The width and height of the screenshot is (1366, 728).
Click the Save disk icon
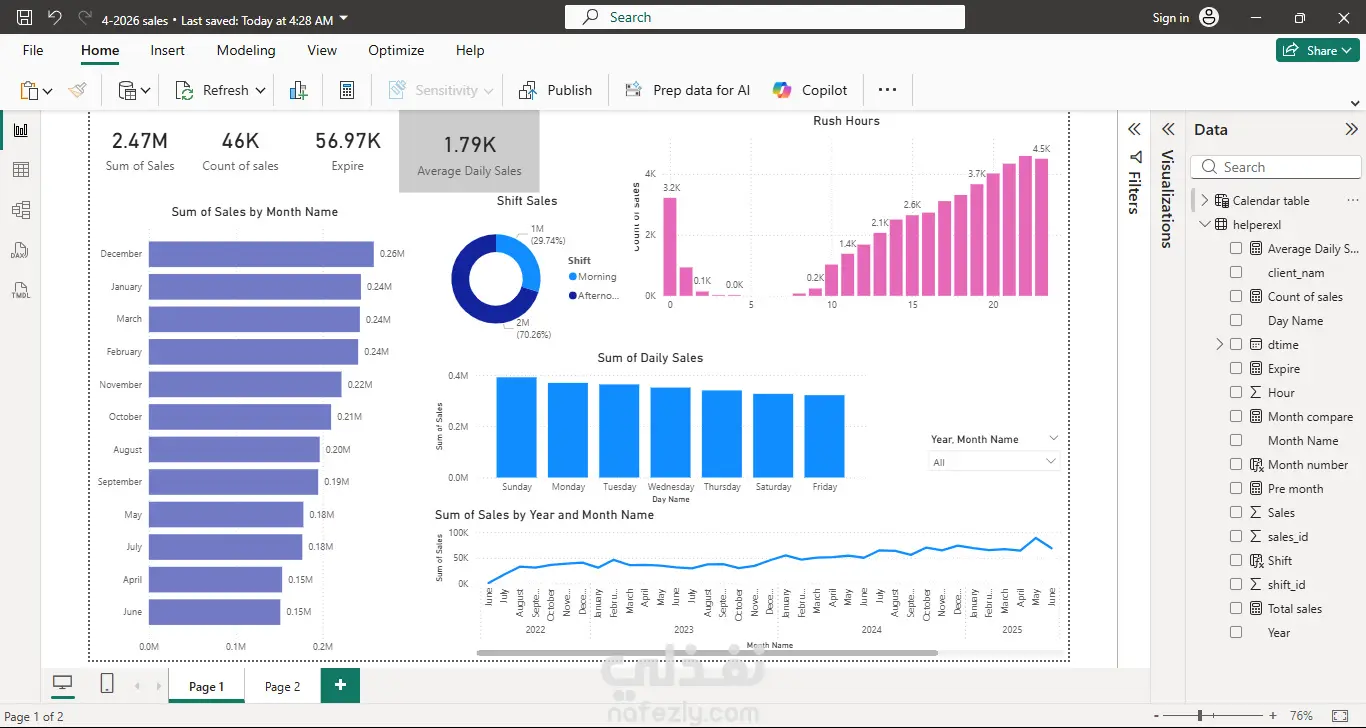[25, 17]
